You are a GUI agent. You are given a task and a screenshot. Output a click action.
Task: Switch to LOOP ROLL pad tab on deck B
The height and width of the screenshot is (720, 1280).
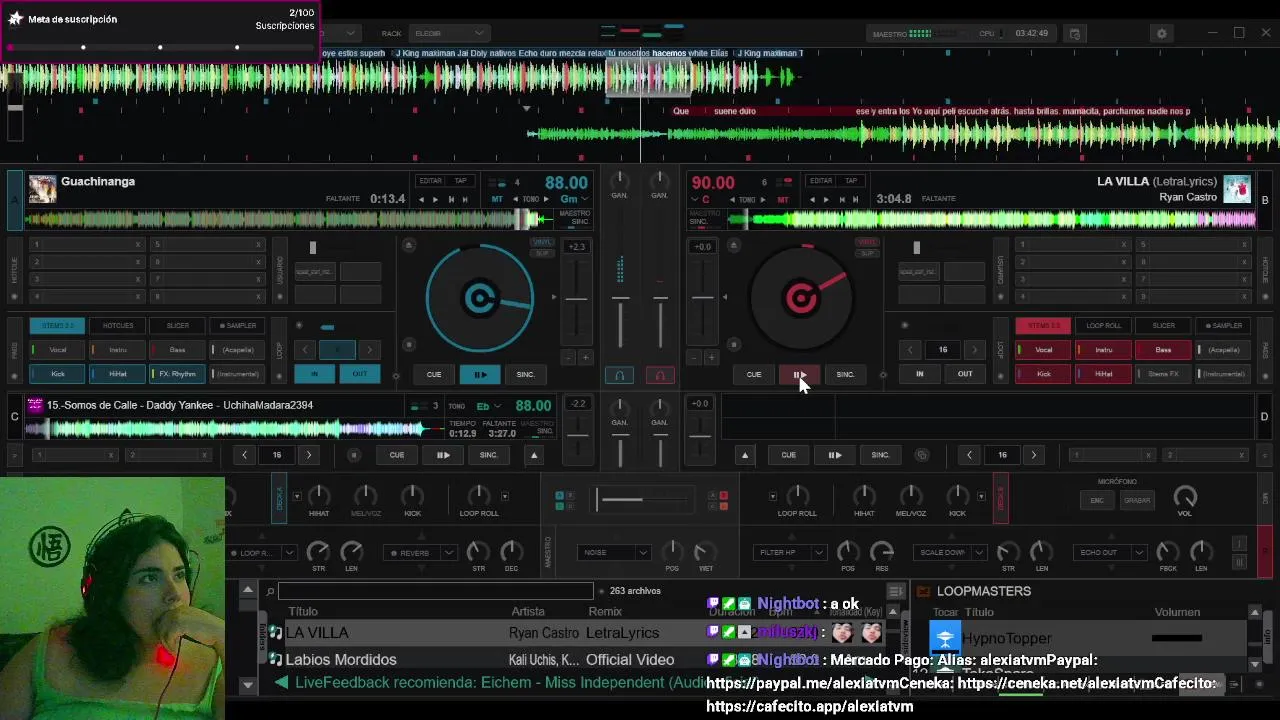1104,326
